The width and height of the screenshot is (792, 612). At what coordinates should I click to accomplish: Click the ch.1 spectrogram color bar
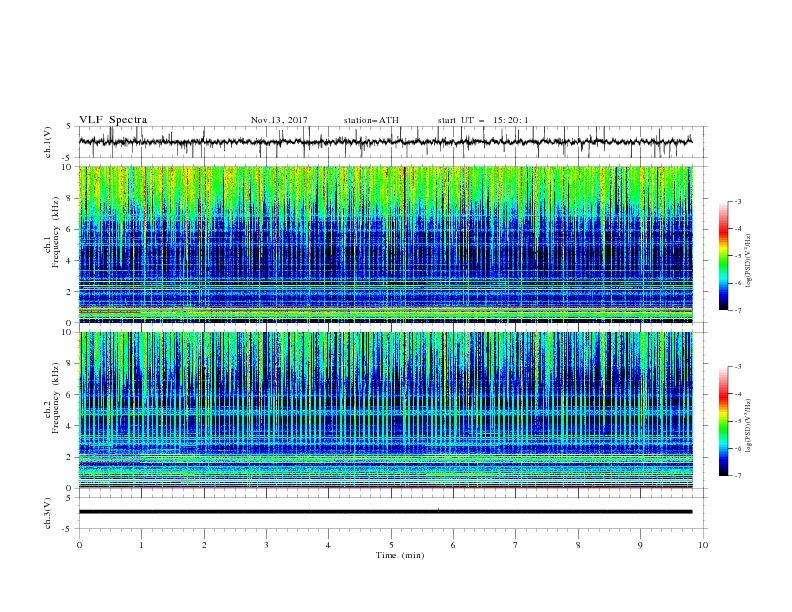click(x=723, y=256)
